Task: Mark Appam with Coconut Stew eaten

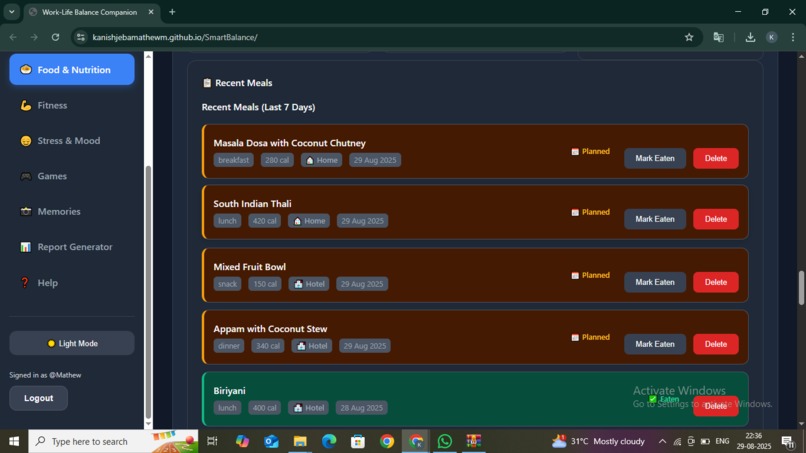Action: pos(655,344)
